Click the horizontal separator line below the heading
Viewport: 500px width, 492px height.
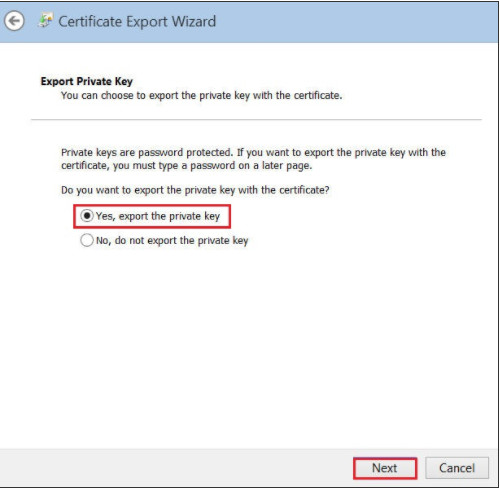tap(256, 119)
